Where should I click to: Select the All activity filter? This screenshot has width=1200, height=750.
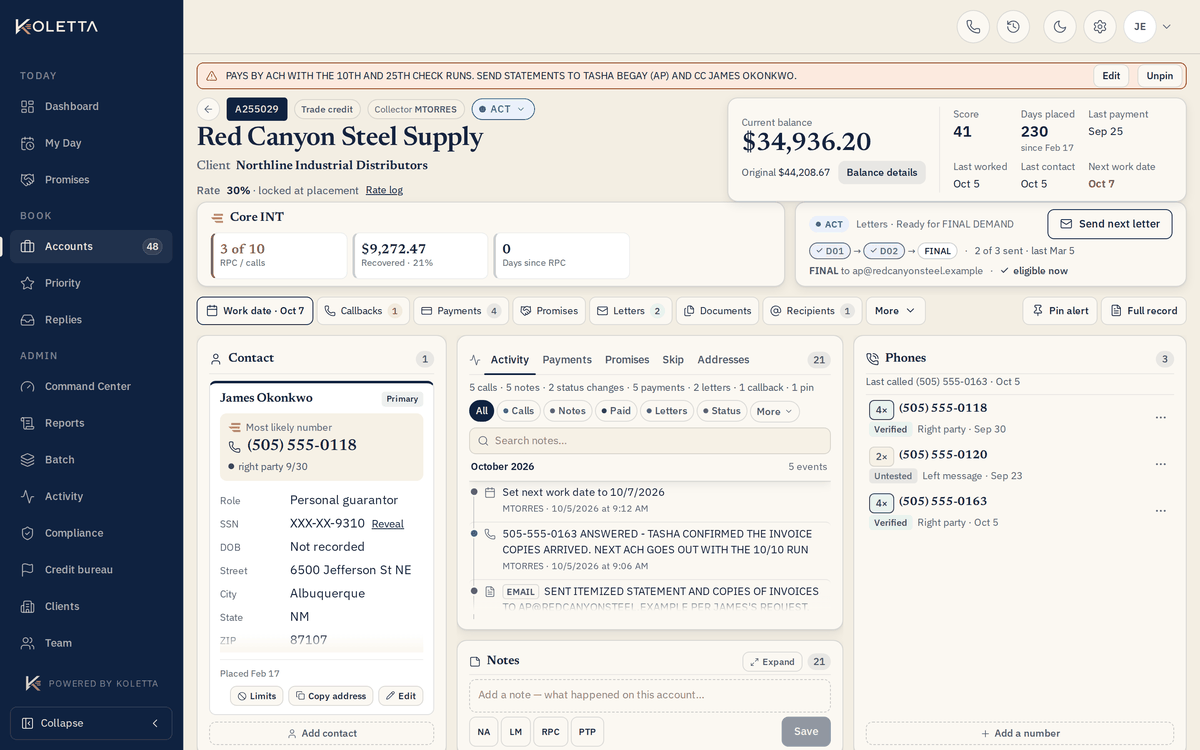point(482,411)
